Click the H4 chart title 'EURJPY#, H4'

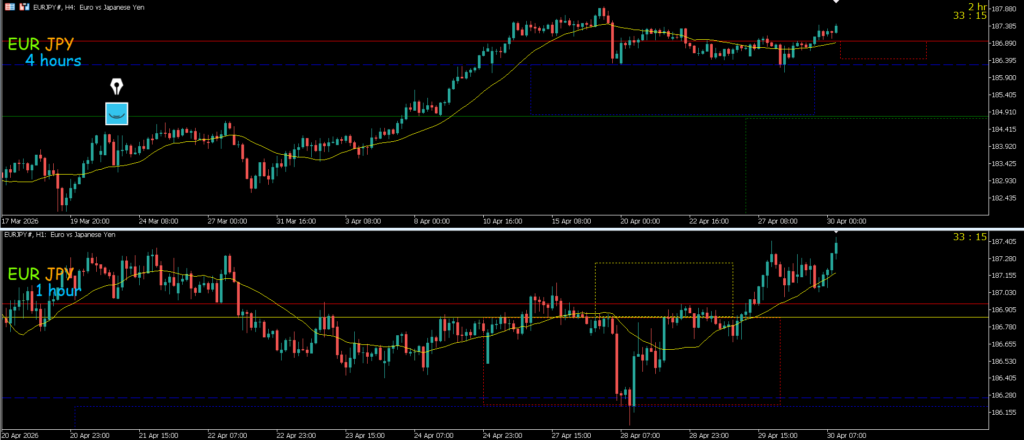pyautogui.click(x=52, y=7)
